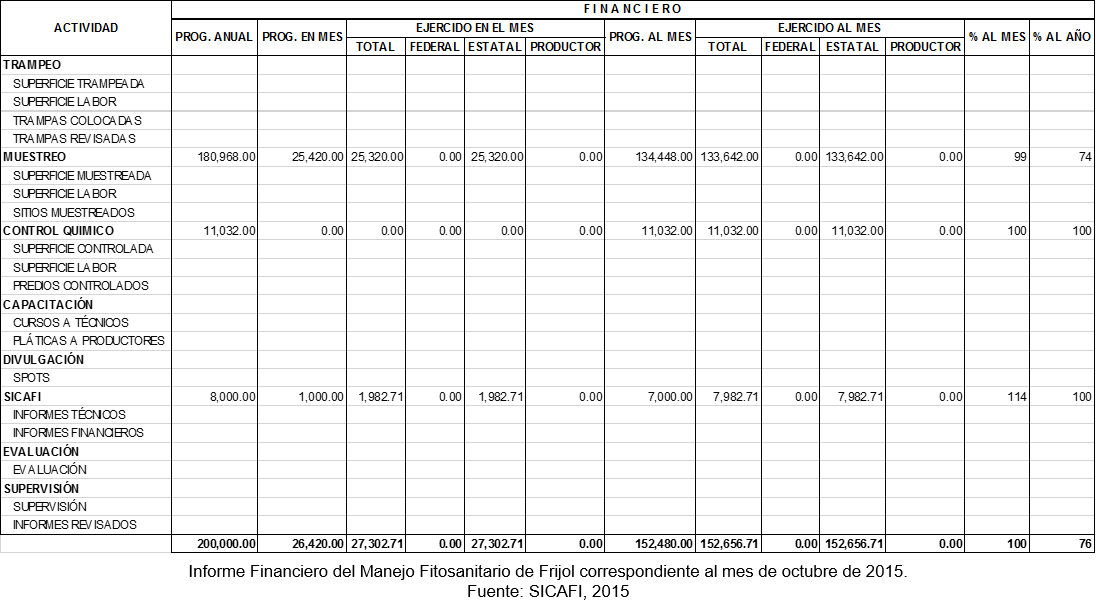The width and height of the screenshot is (1096, 612).
Task: Click the TRAMPEO row label
Action: (32, 65)
